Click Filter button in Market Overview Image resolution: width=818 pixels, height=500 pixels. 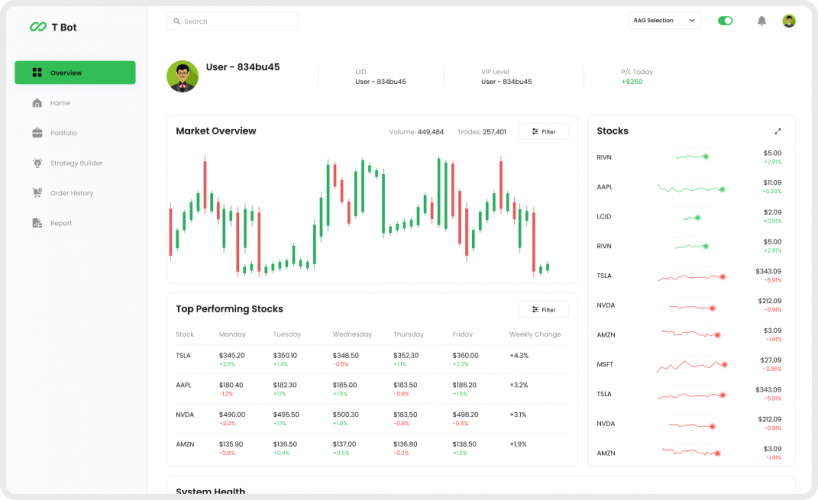(x=544, y=132)
